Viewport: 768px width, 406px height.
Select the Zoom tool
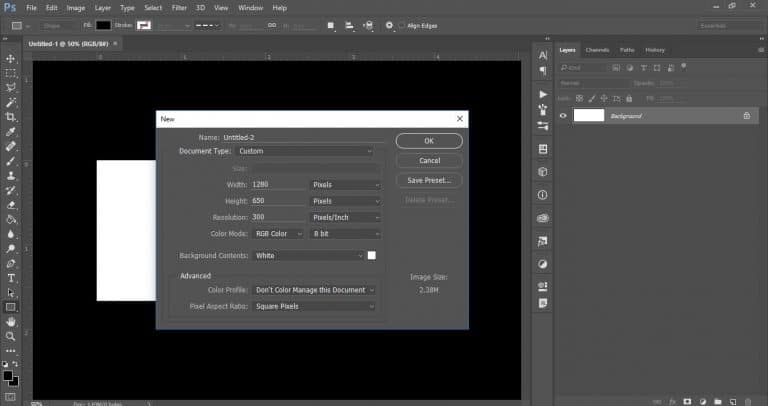tap(11, 336)
